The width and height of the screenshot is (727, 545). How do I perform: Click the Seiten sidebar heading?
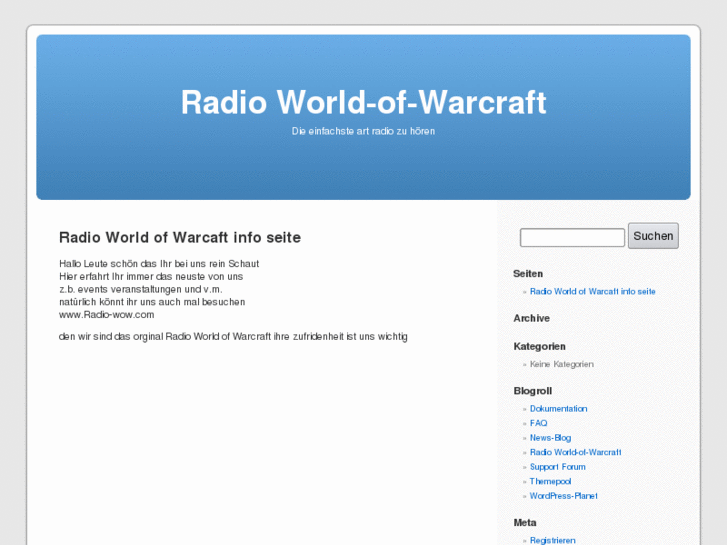(x=528, y=274)
